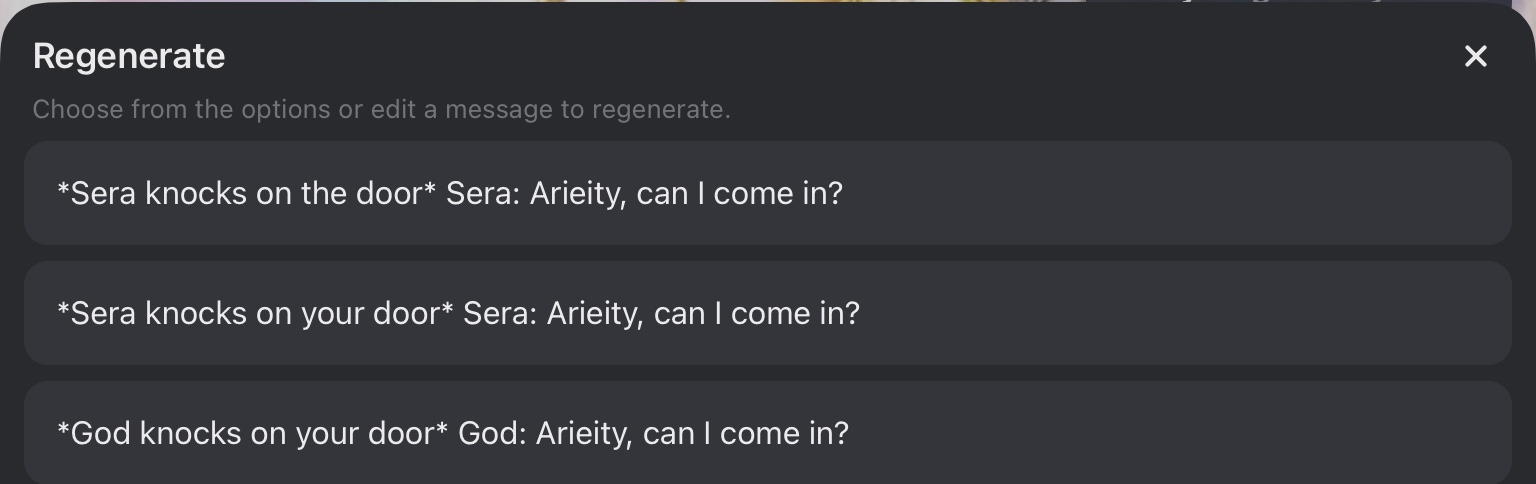
Task: Pick the "God knocks on your door" message
Action: point(452,433)
